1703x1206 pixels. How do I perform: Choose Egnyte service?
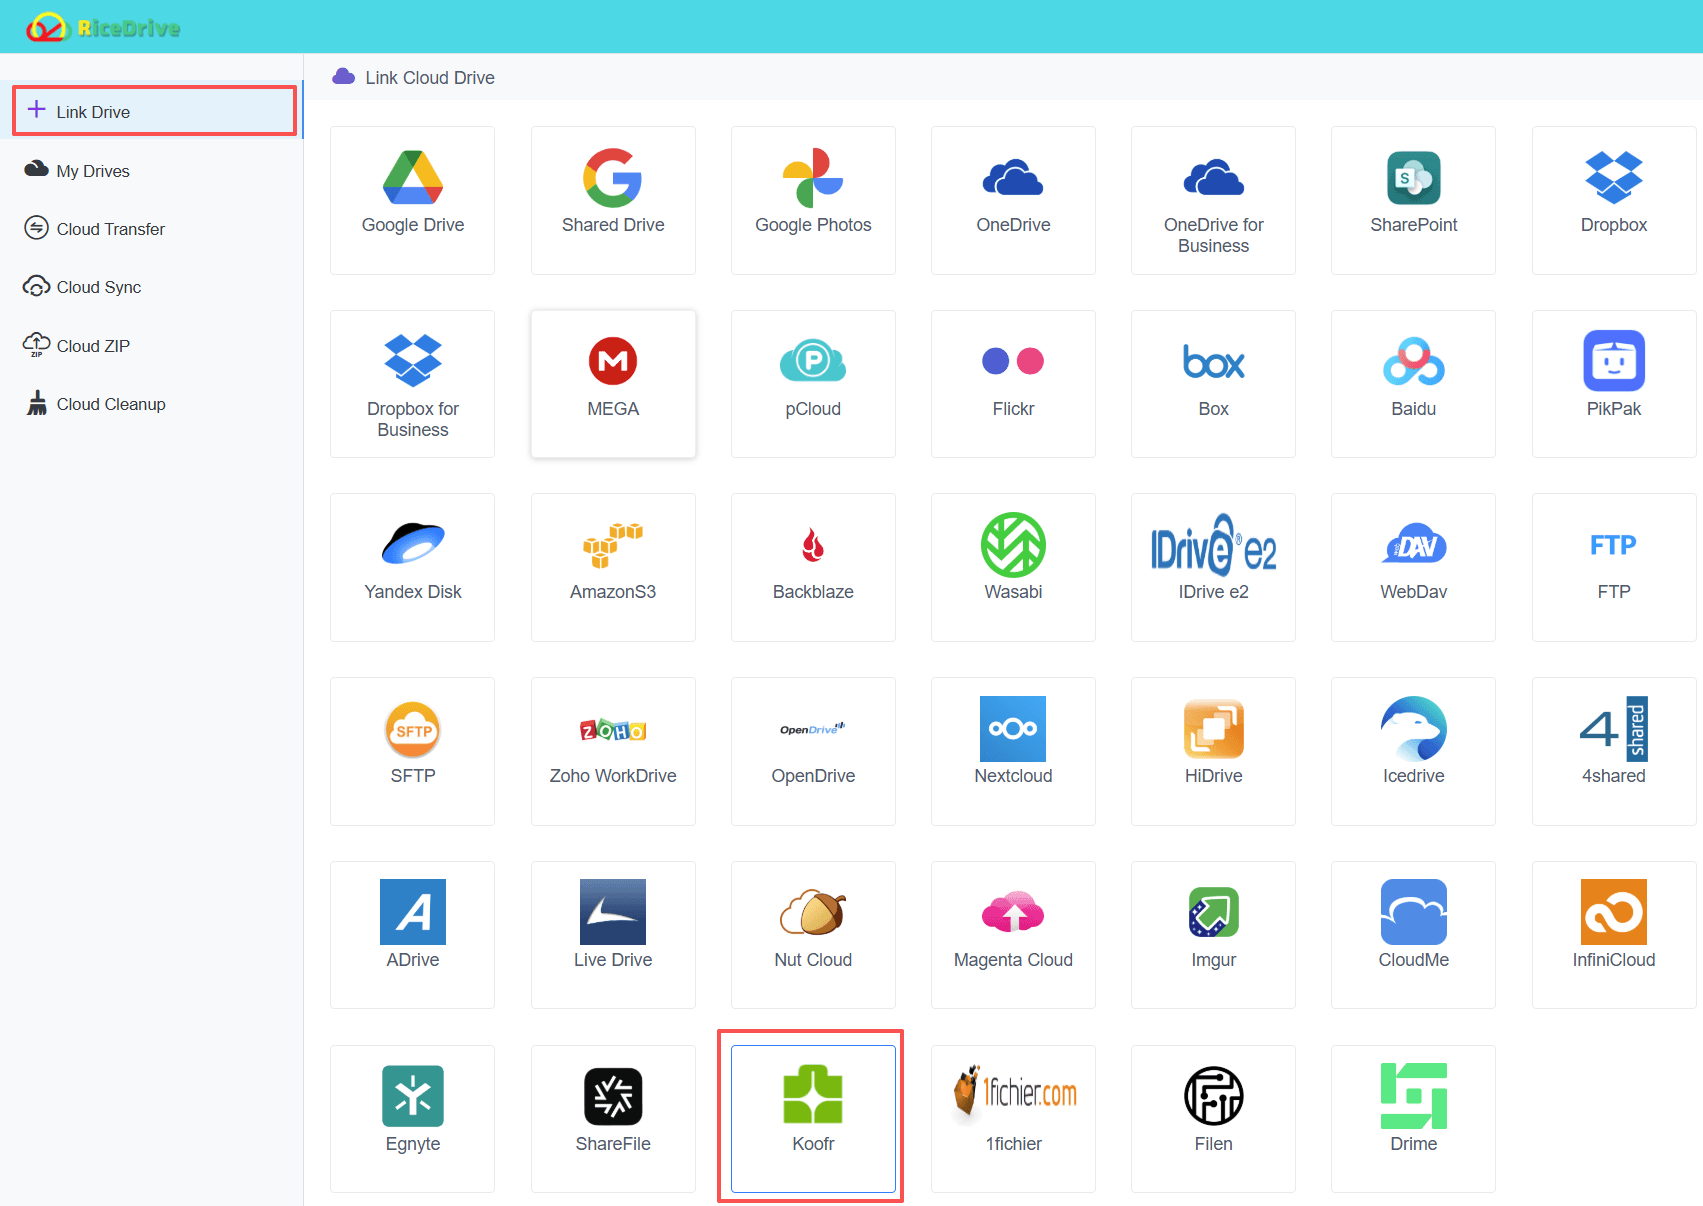[x=413, y=1119]
